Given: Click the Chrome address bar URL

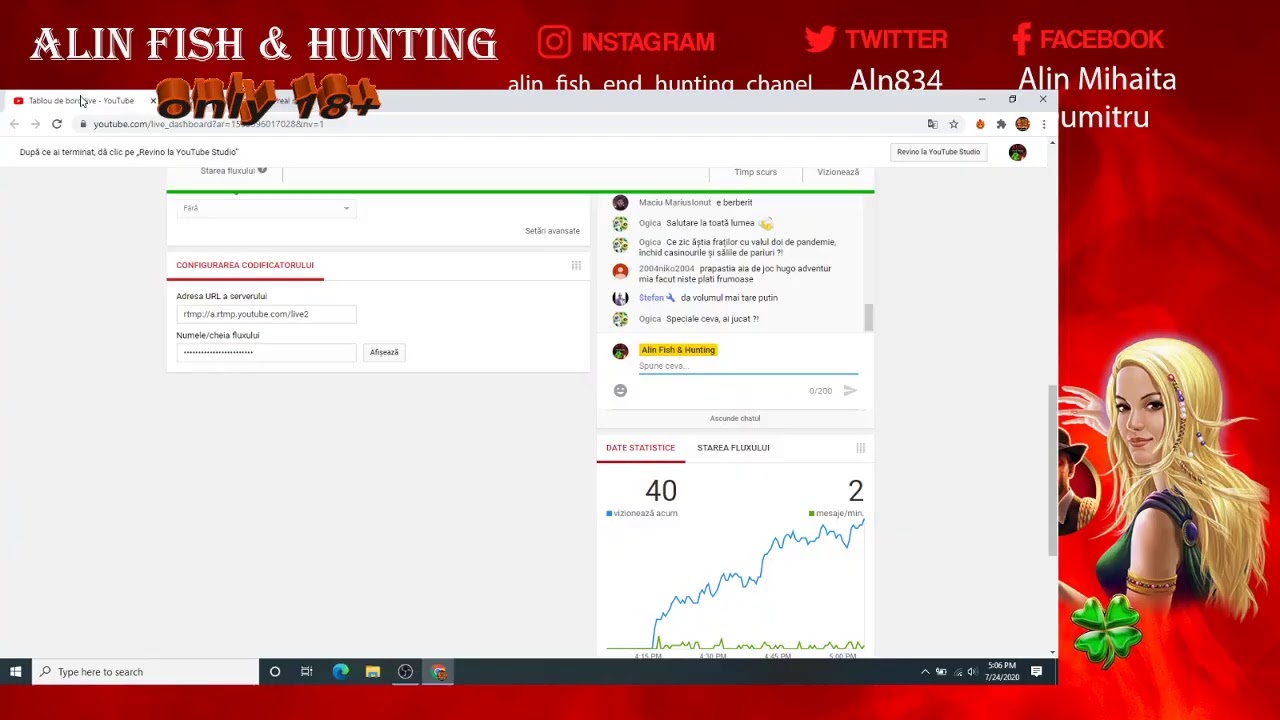Looking at the screenshot, I should tap(208, 124).
